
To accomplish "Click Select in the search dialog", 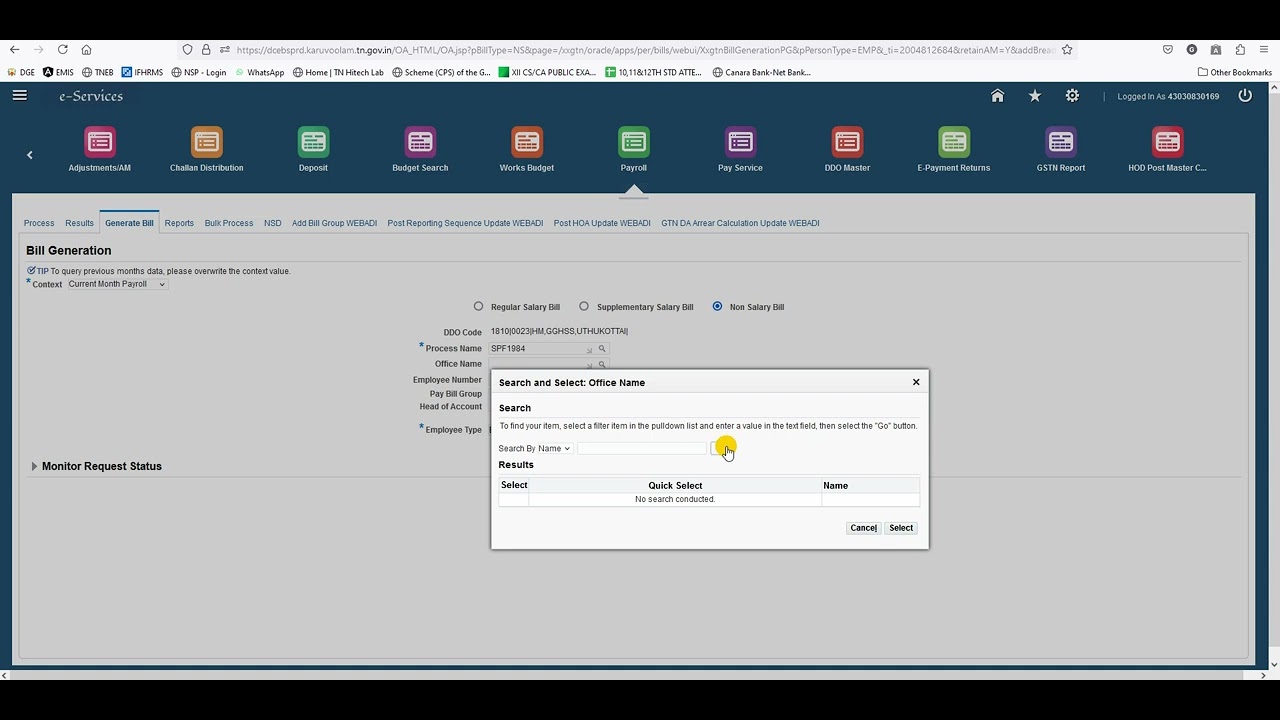I will click(901, 528).
